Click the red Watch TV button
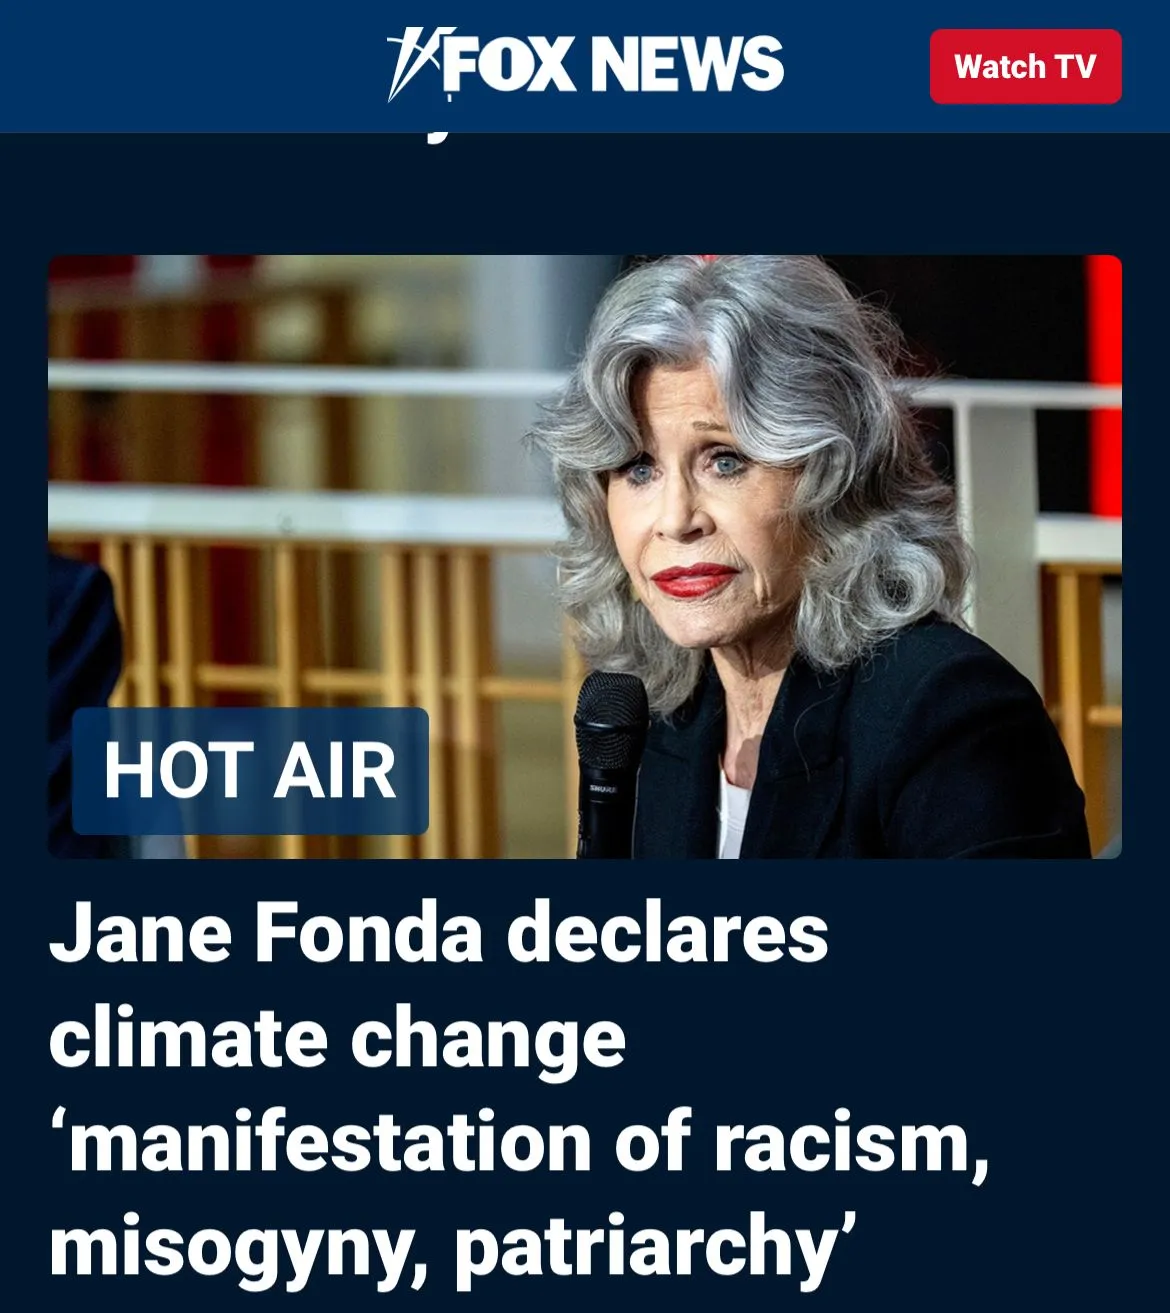Image resolution: width=1170 pixels, height=1313 pixels. (x=1025, y=66)
